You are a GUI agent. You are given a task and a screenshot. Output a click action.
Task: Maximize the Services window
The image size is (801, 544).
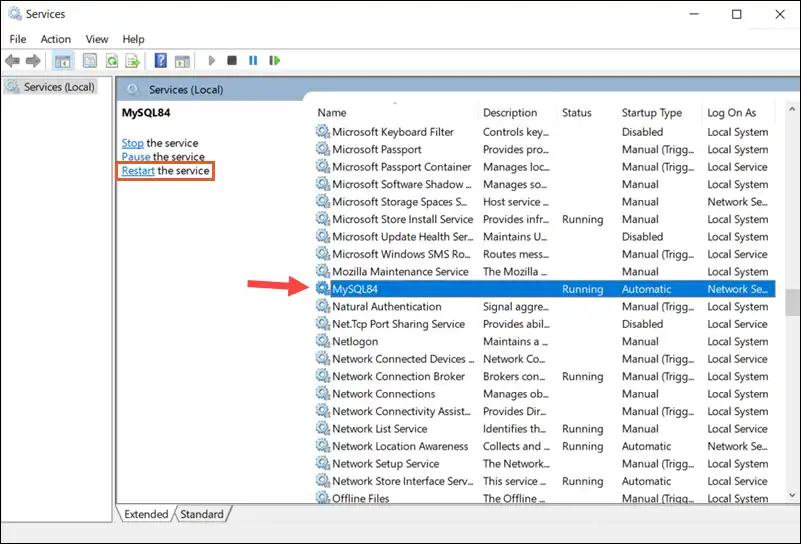pyautogui.click(x=736, y=14)
